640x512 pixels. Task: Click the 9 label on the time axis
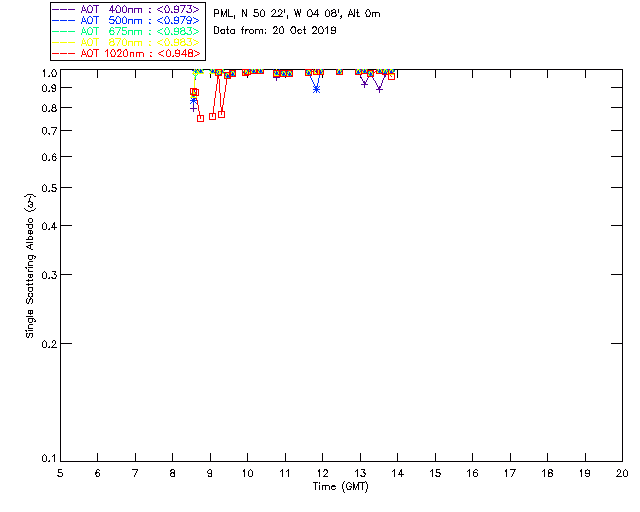pos(210,473)
